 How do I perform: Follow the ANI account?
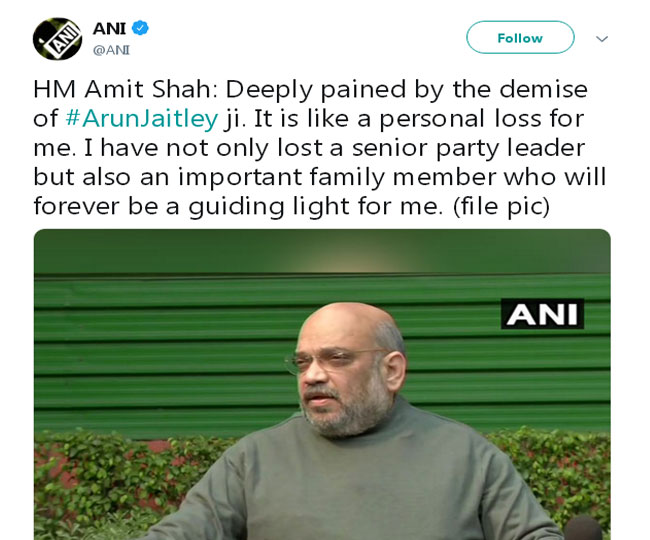click(520, 37)
